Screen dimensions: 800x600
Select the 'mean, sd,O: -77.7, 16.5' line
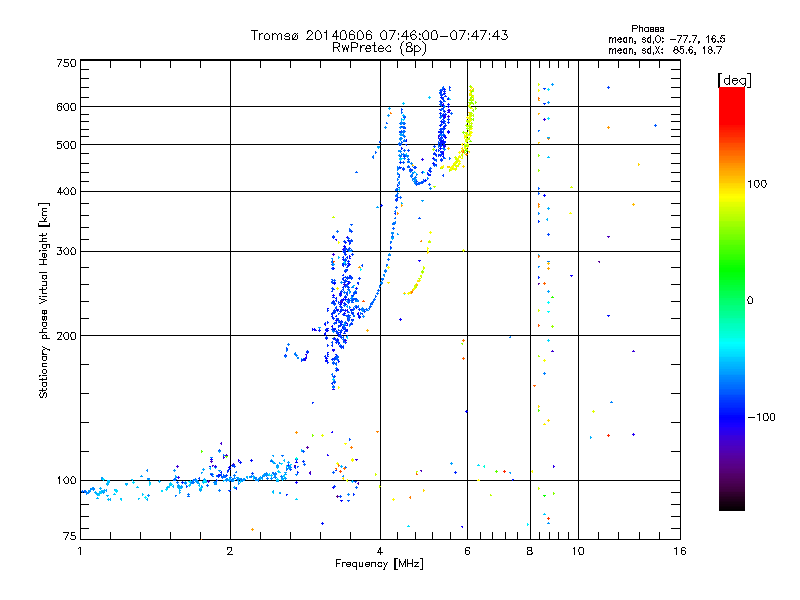coord(666,39)
